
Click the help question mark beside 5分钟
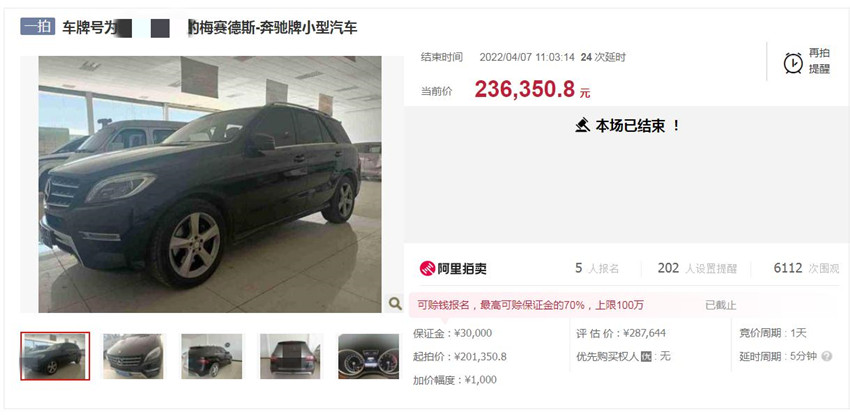click(826, 356)
